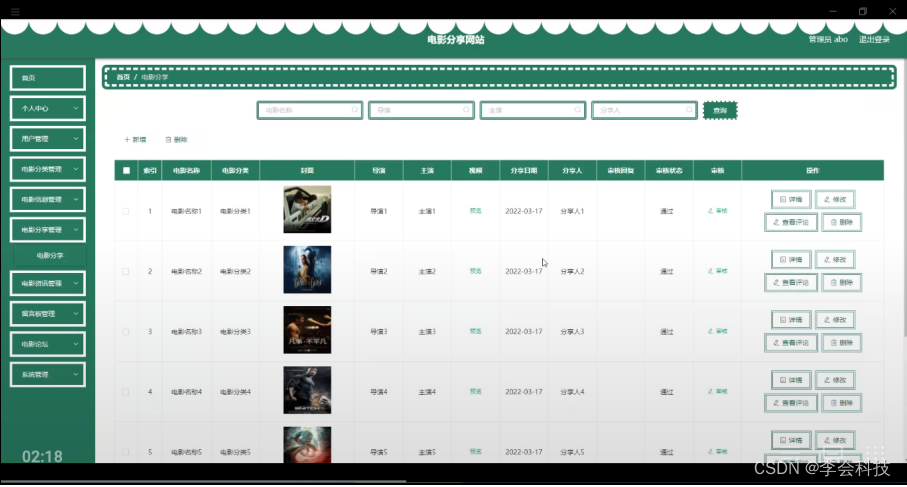This screenshot has height=487, width=907.
Task: Click 审核 pencil link for 电影名称4
Action: click(x=717, y=392)
